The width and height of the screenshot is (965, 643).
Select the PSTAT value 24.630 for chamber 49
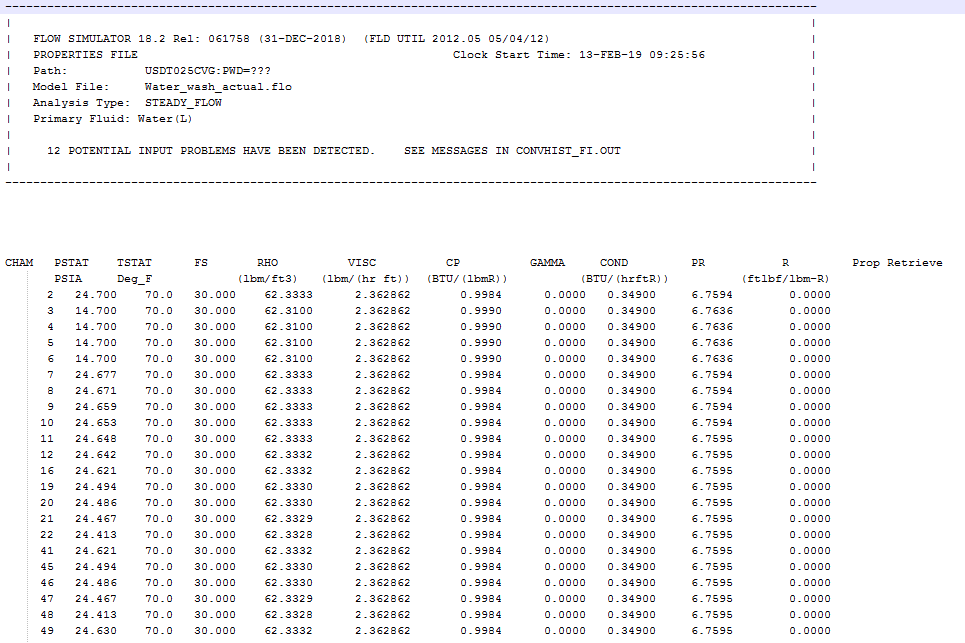pyautogui.click(x=95, y=631)
